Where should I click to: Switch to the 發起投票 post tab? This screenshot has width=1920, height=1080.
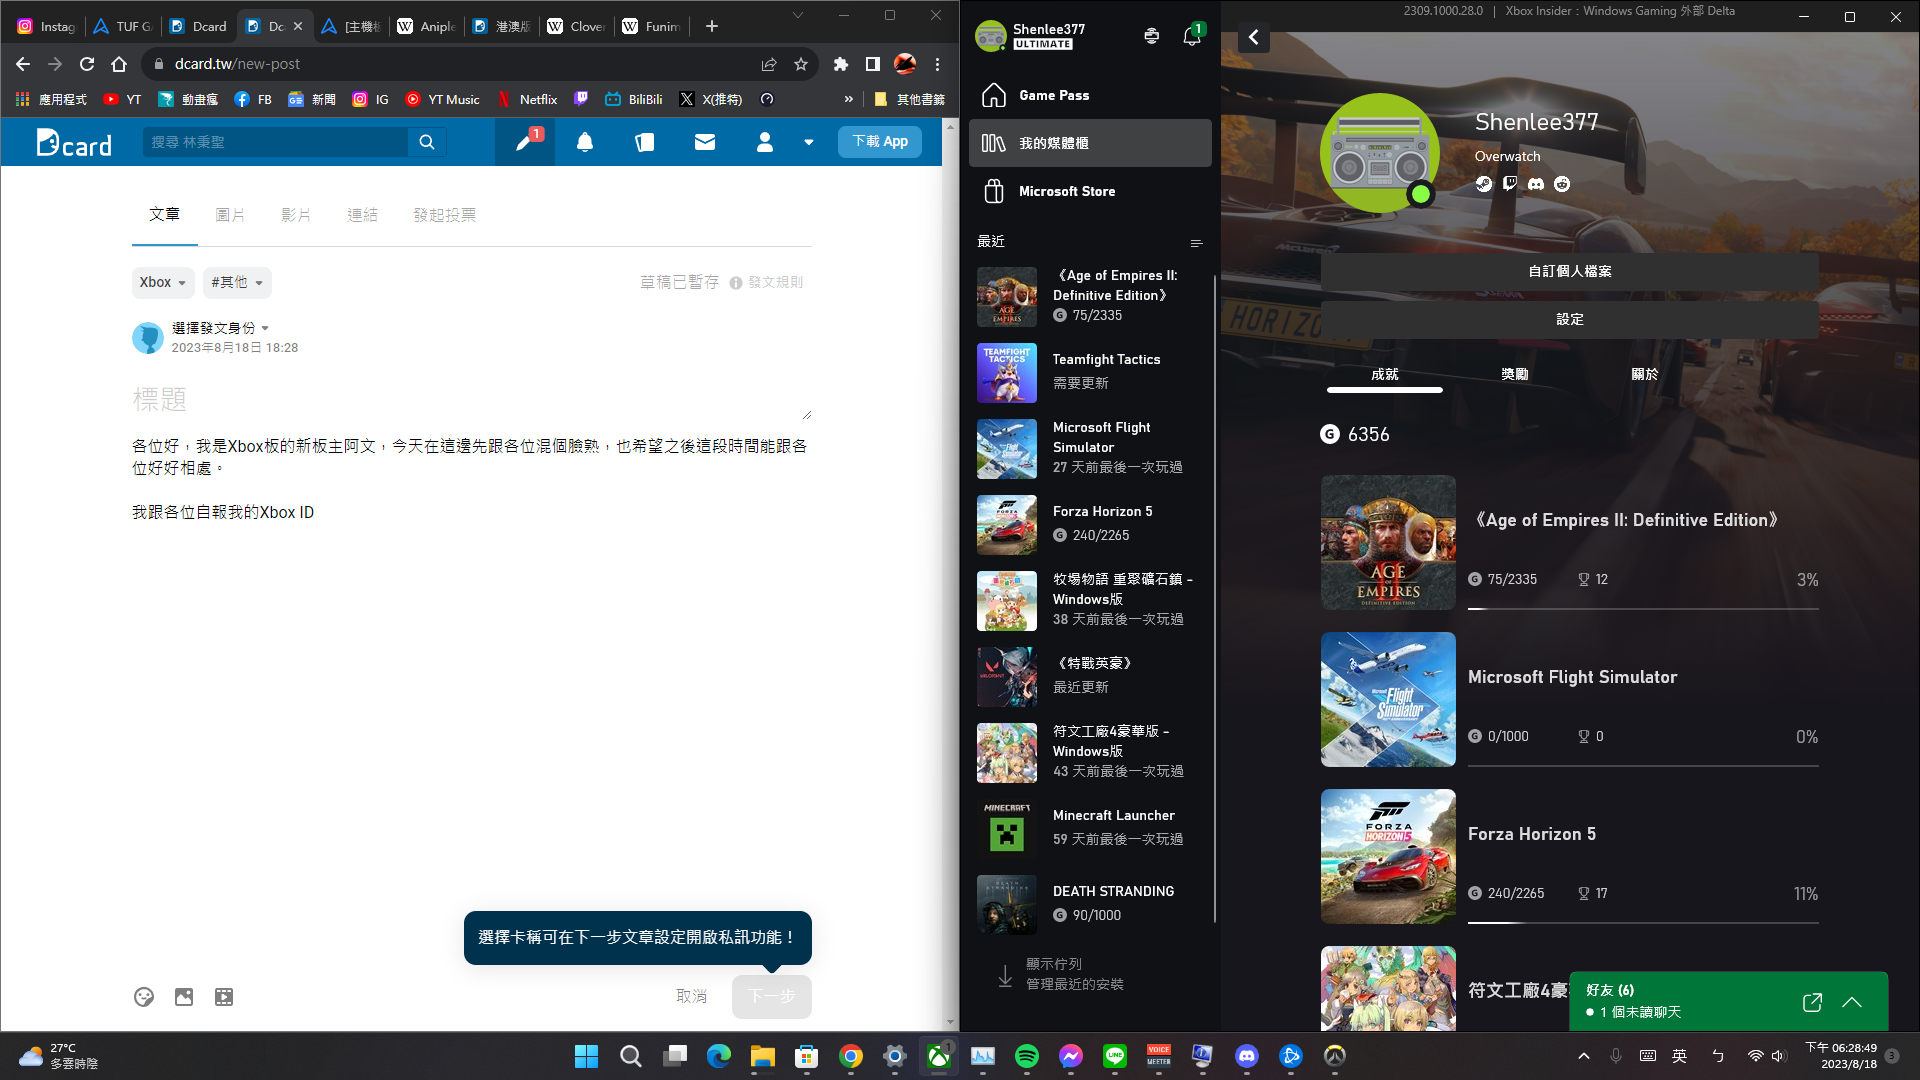click(x=444, y=215)
